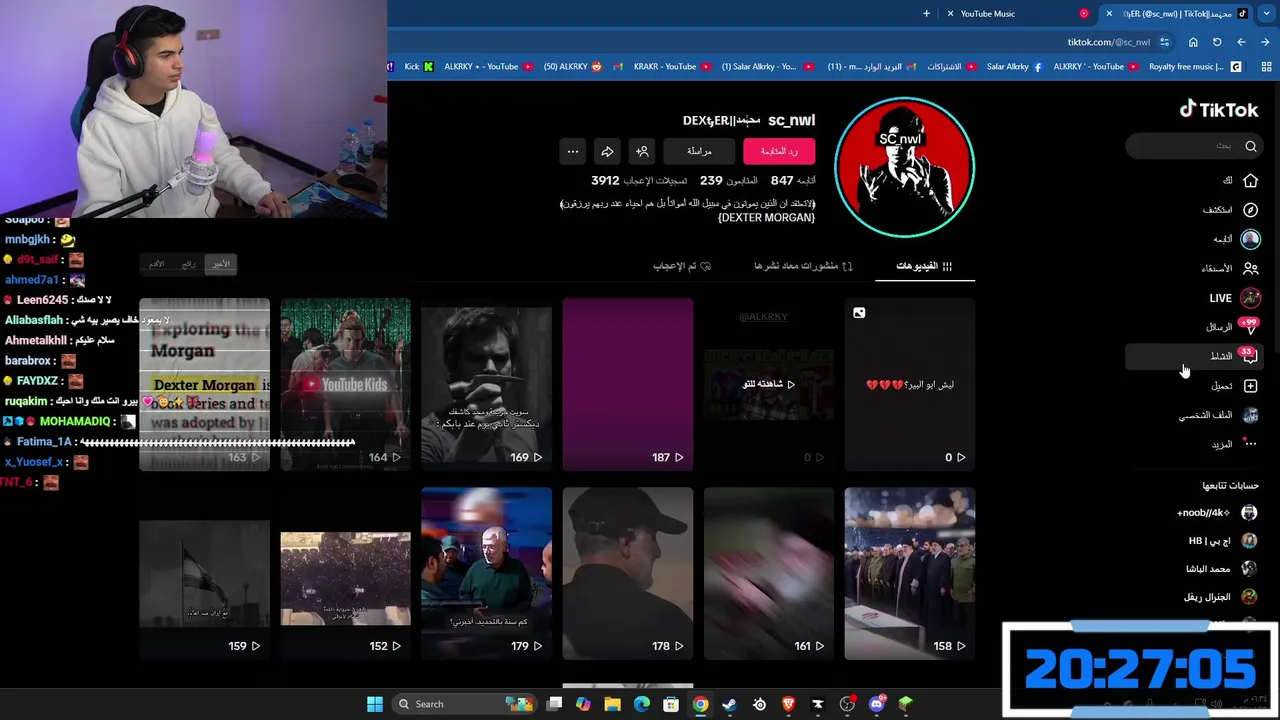Open File Explorer from the taskbar
The image size is (1280, 720).
pos(612,704)
